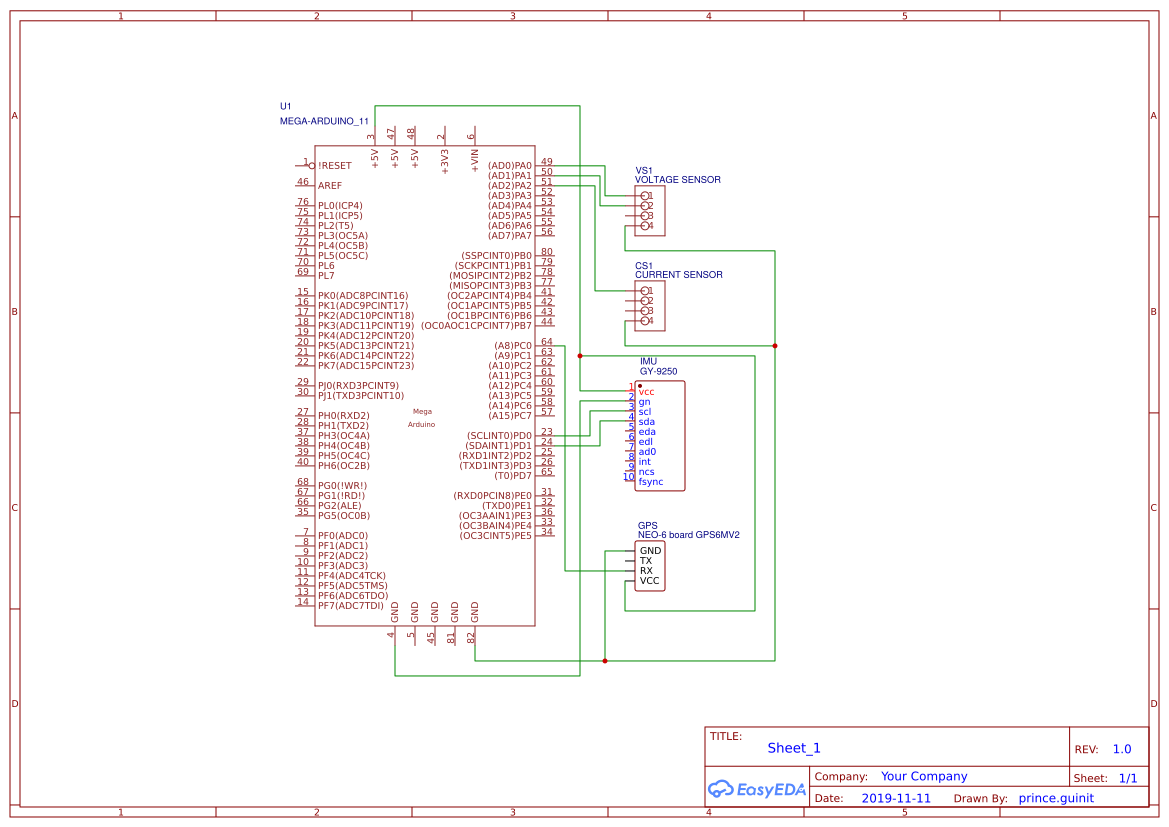Click the prince.guinit drawn-by name

click(x=1055, y=797)
